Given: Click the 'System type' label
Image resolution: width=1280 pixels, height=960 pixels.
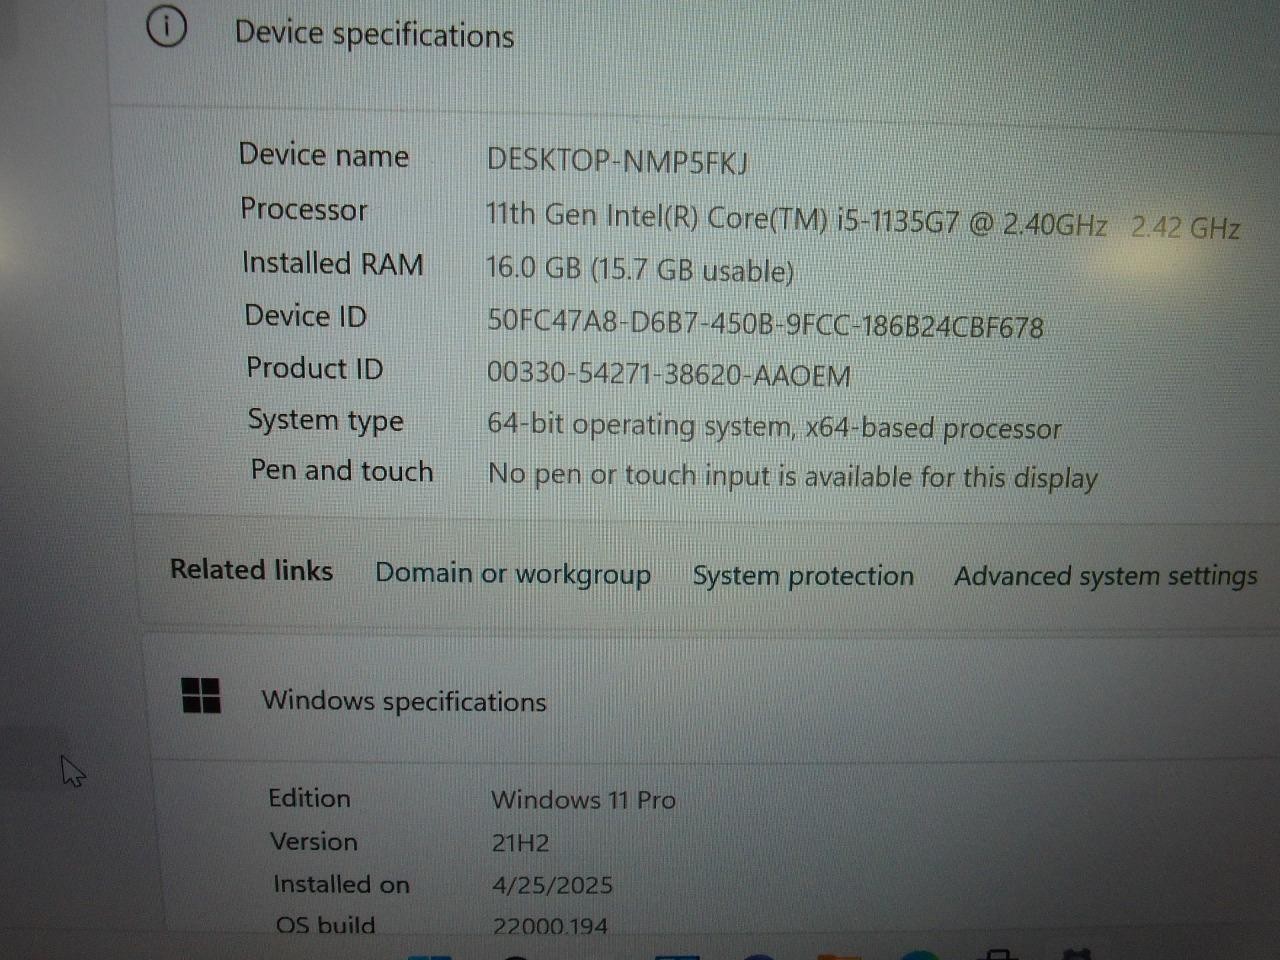Looking at the screenshot, I should pos(326,421).
